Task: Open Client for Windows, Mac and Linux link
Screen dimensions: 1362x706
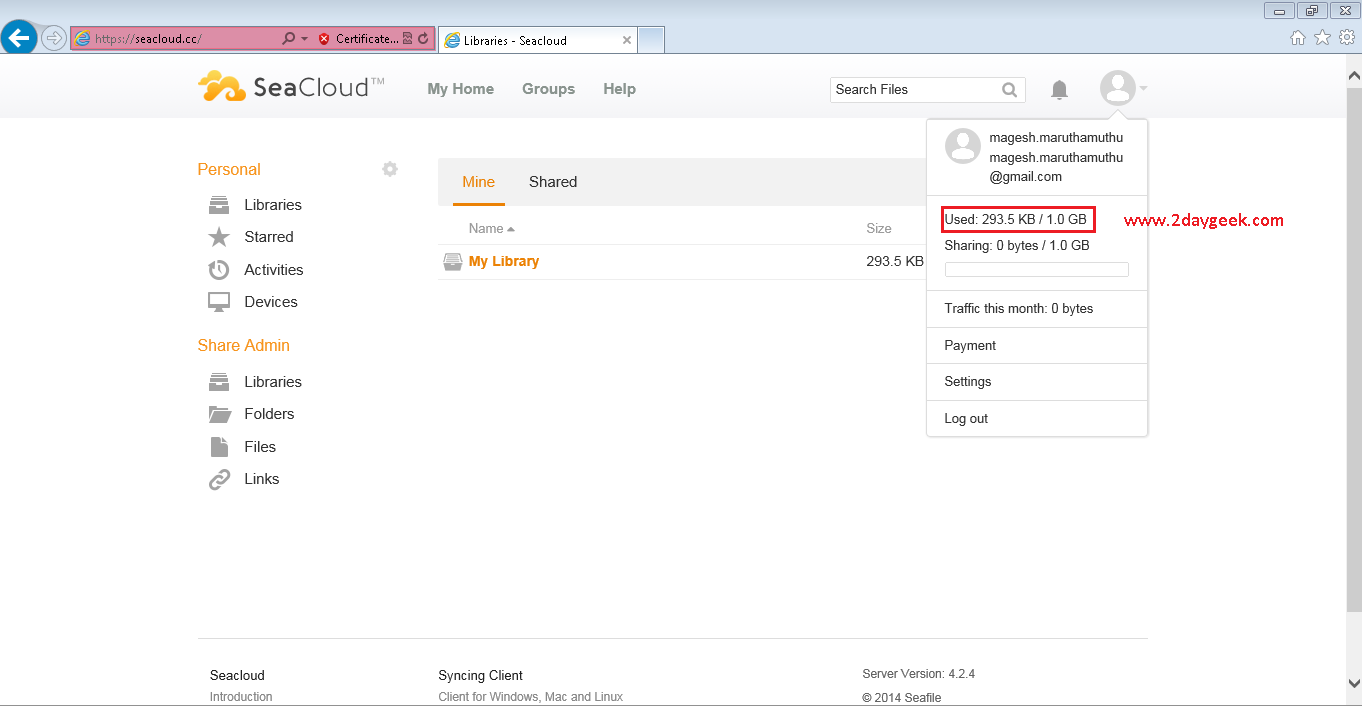Action: tap(531, 697)
